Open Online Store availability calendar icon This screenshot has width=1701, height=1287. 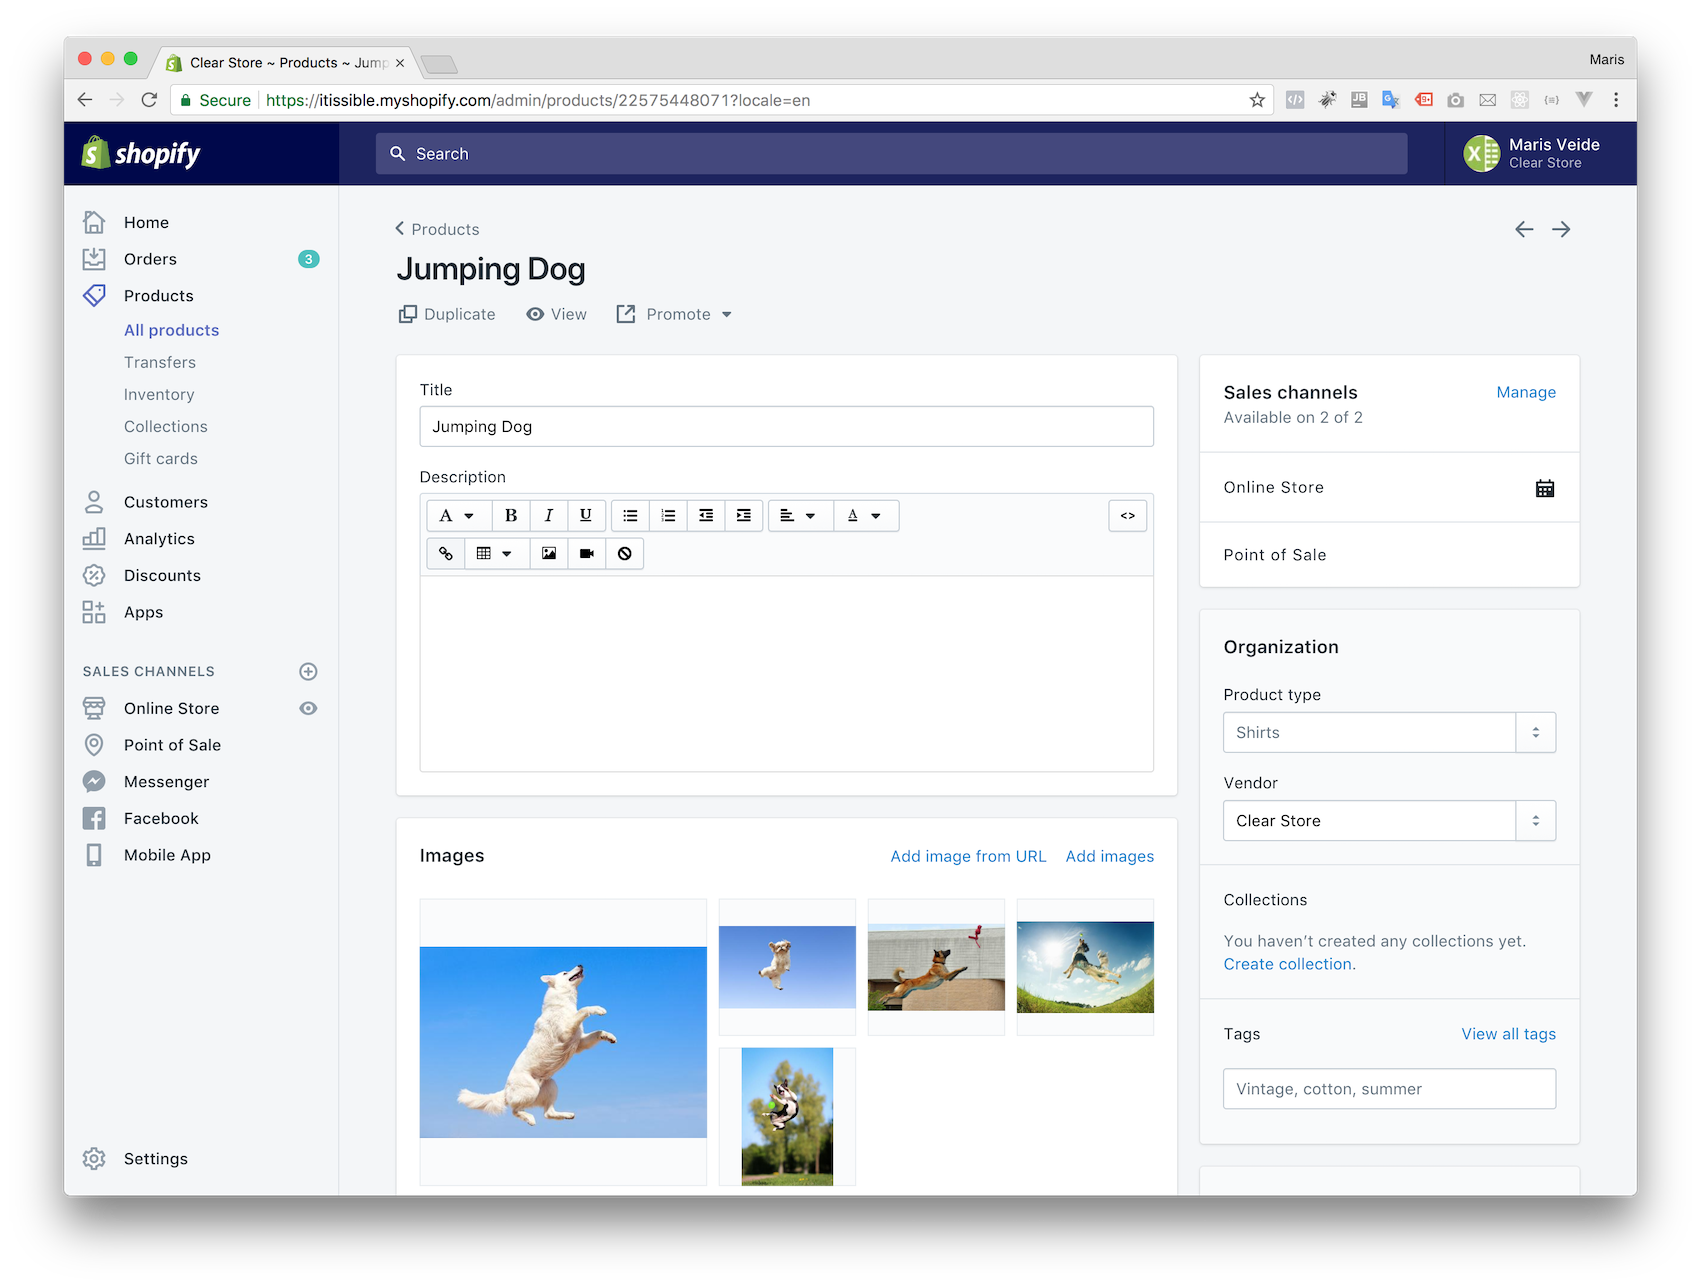(1544, 488)
